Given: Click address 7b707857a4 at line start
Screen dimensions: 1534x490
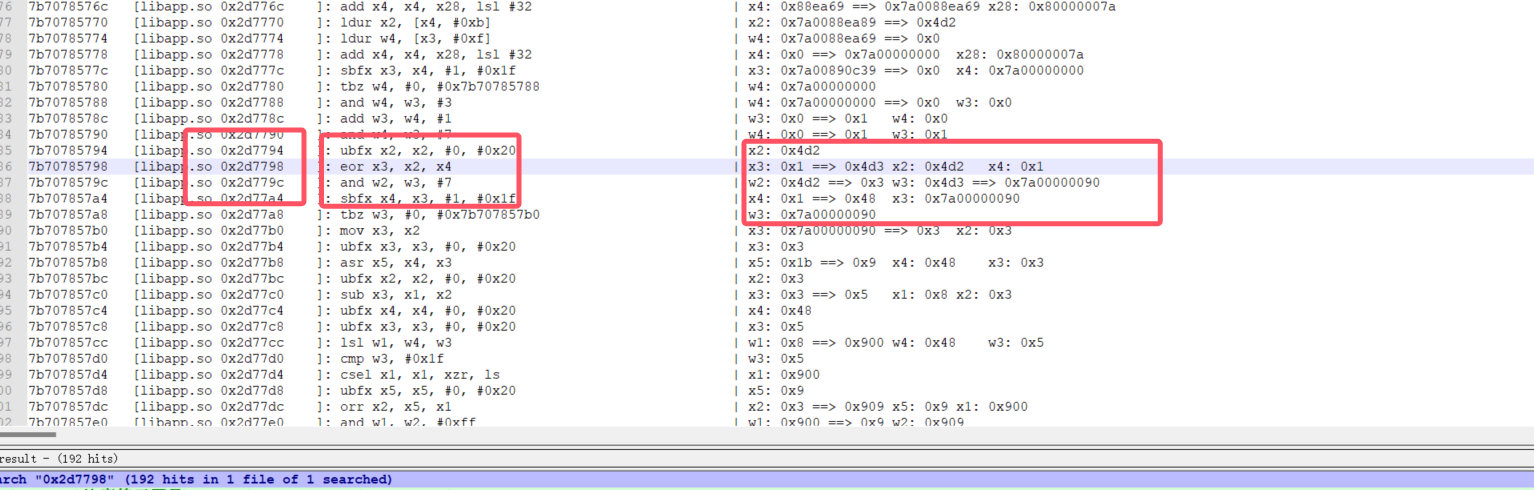Looking at the screenshot, I should tap(68, 198).
